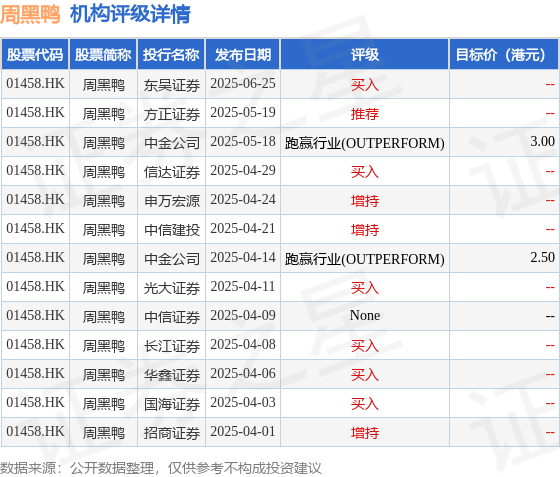The width and height of the screenshot is (560, 477).
Task: Select date 2025-04-29 for 信达证券
Action: click(243, 171)
